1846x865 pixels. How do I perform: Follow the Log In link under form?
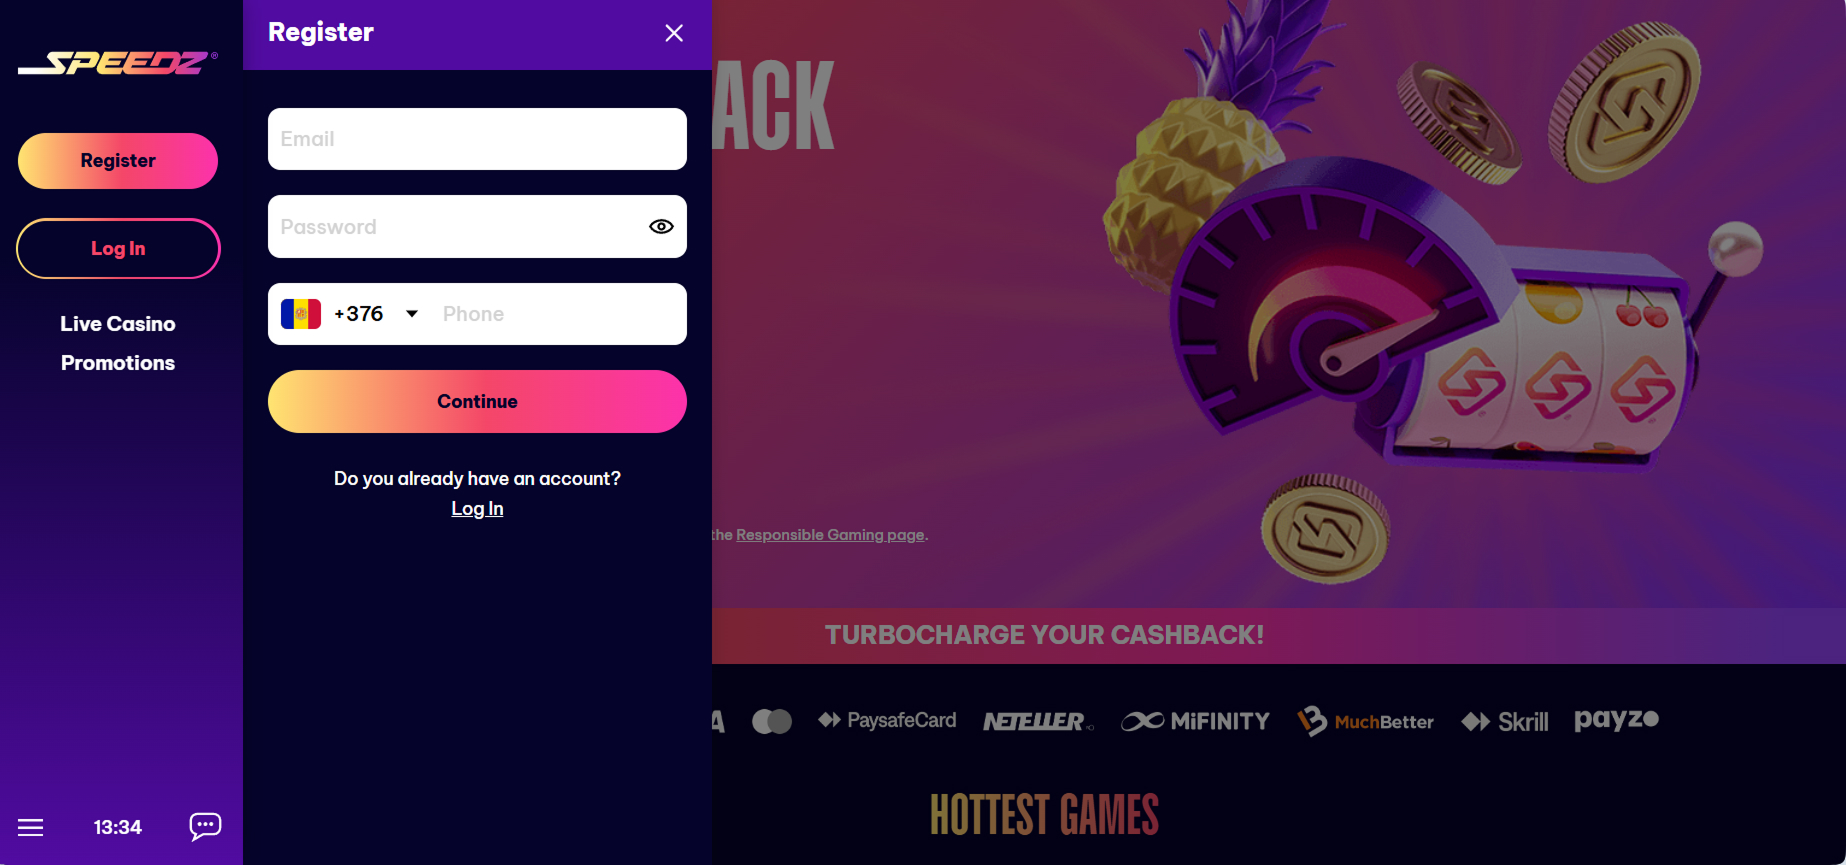[x=477, y=509]
